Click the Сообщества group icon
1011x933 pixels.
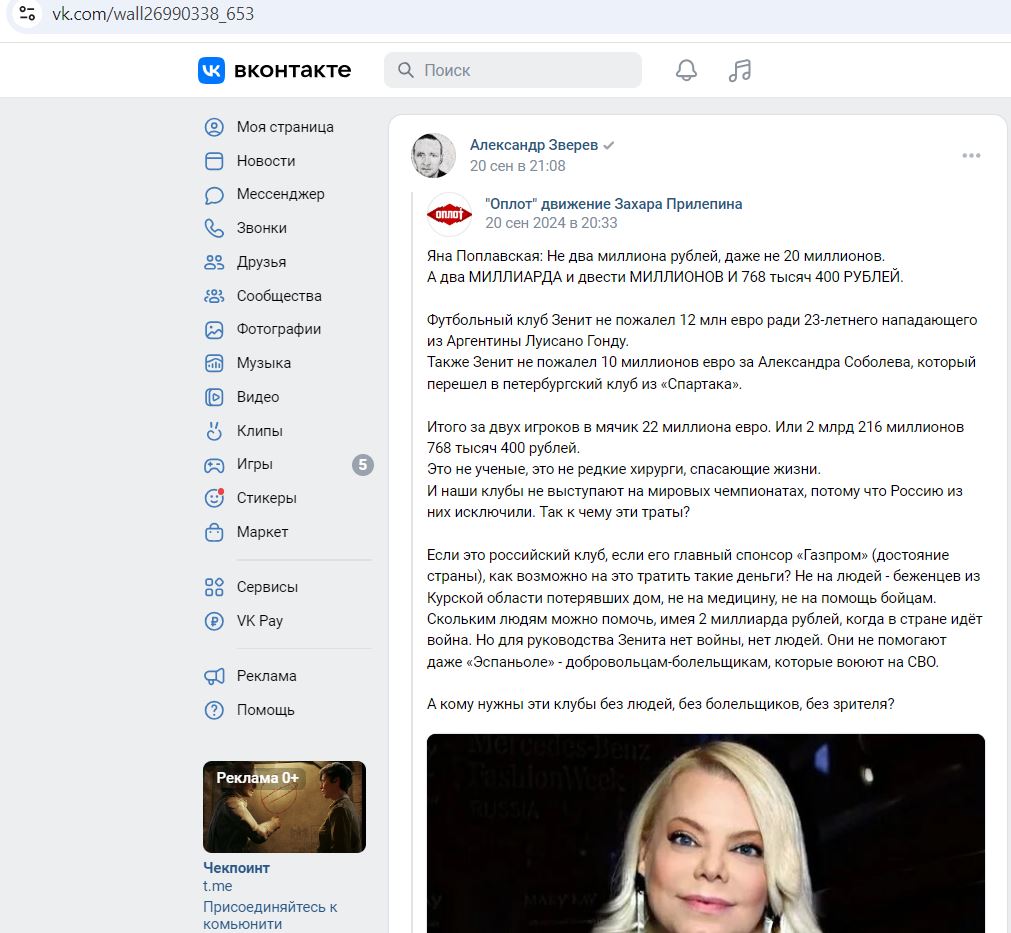[214, 295]
